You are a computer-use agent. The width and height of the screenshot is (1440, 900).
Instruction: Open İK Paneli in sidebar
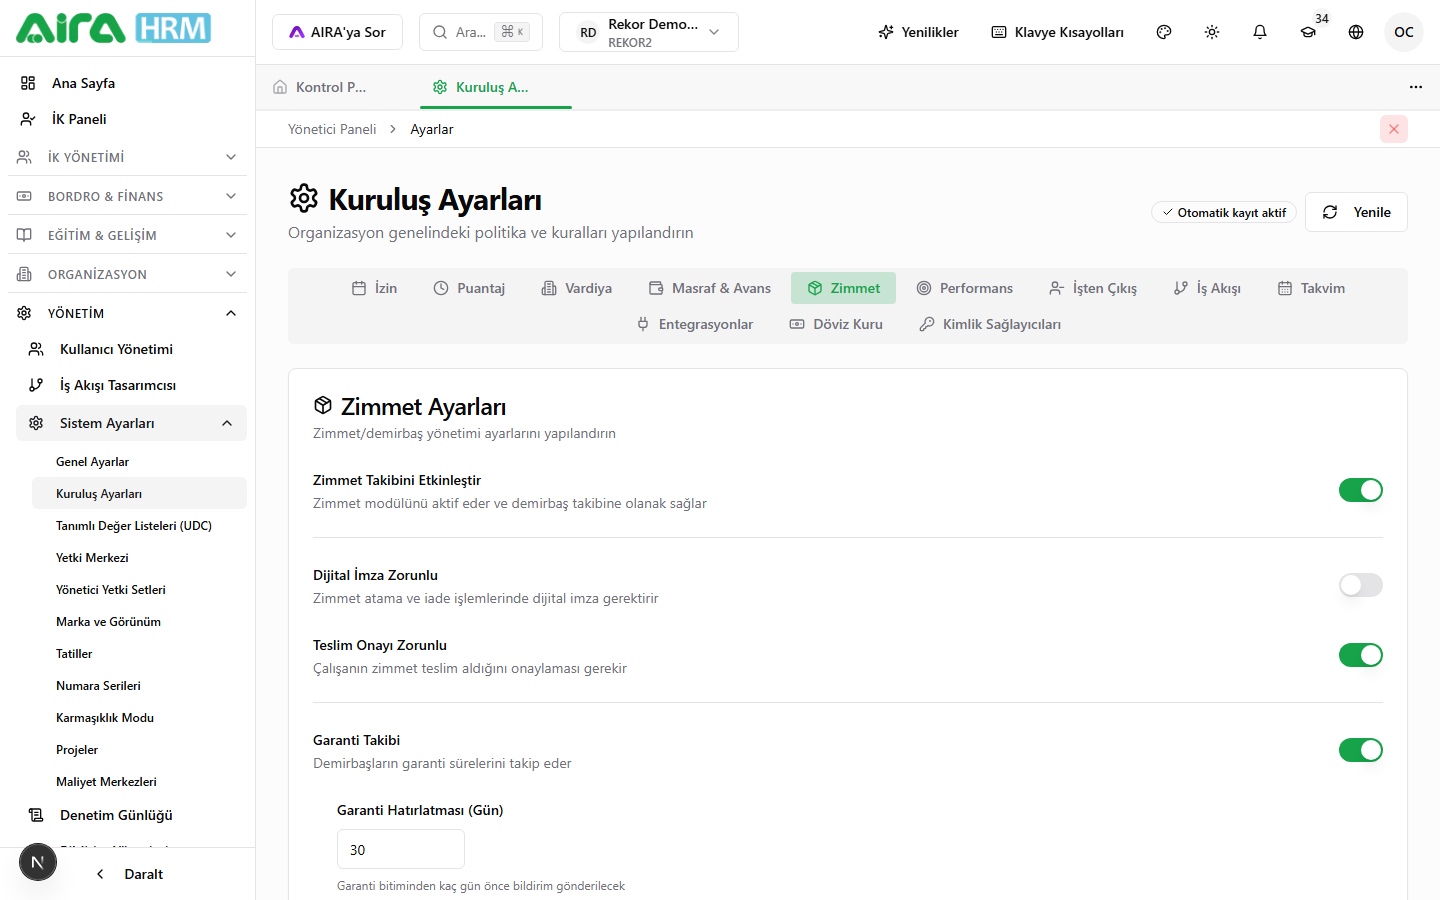click(x=127, y=119)
